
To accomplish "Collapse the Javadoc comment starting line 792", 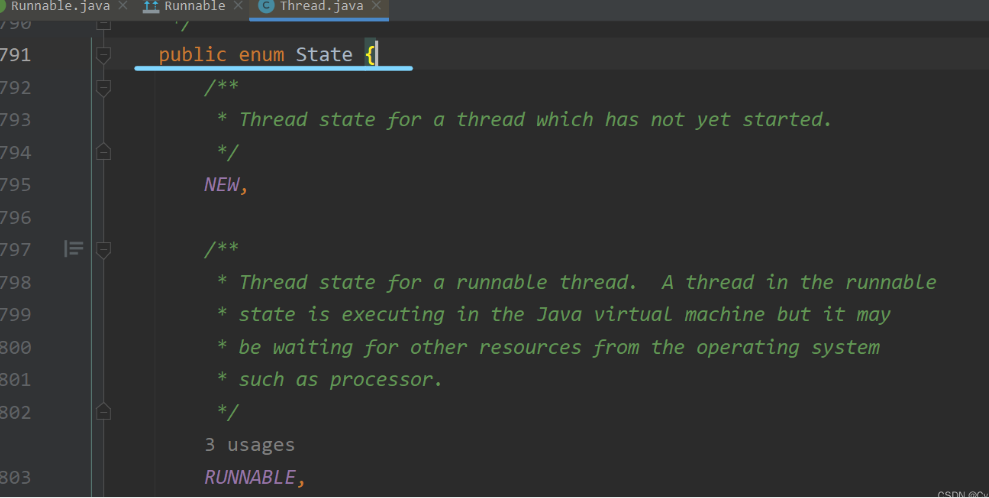I will tap(103, 88).
